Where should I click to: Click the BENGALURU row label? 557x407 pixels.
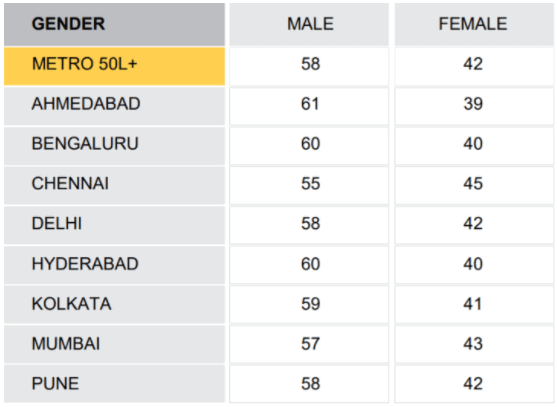coord(114,146)
